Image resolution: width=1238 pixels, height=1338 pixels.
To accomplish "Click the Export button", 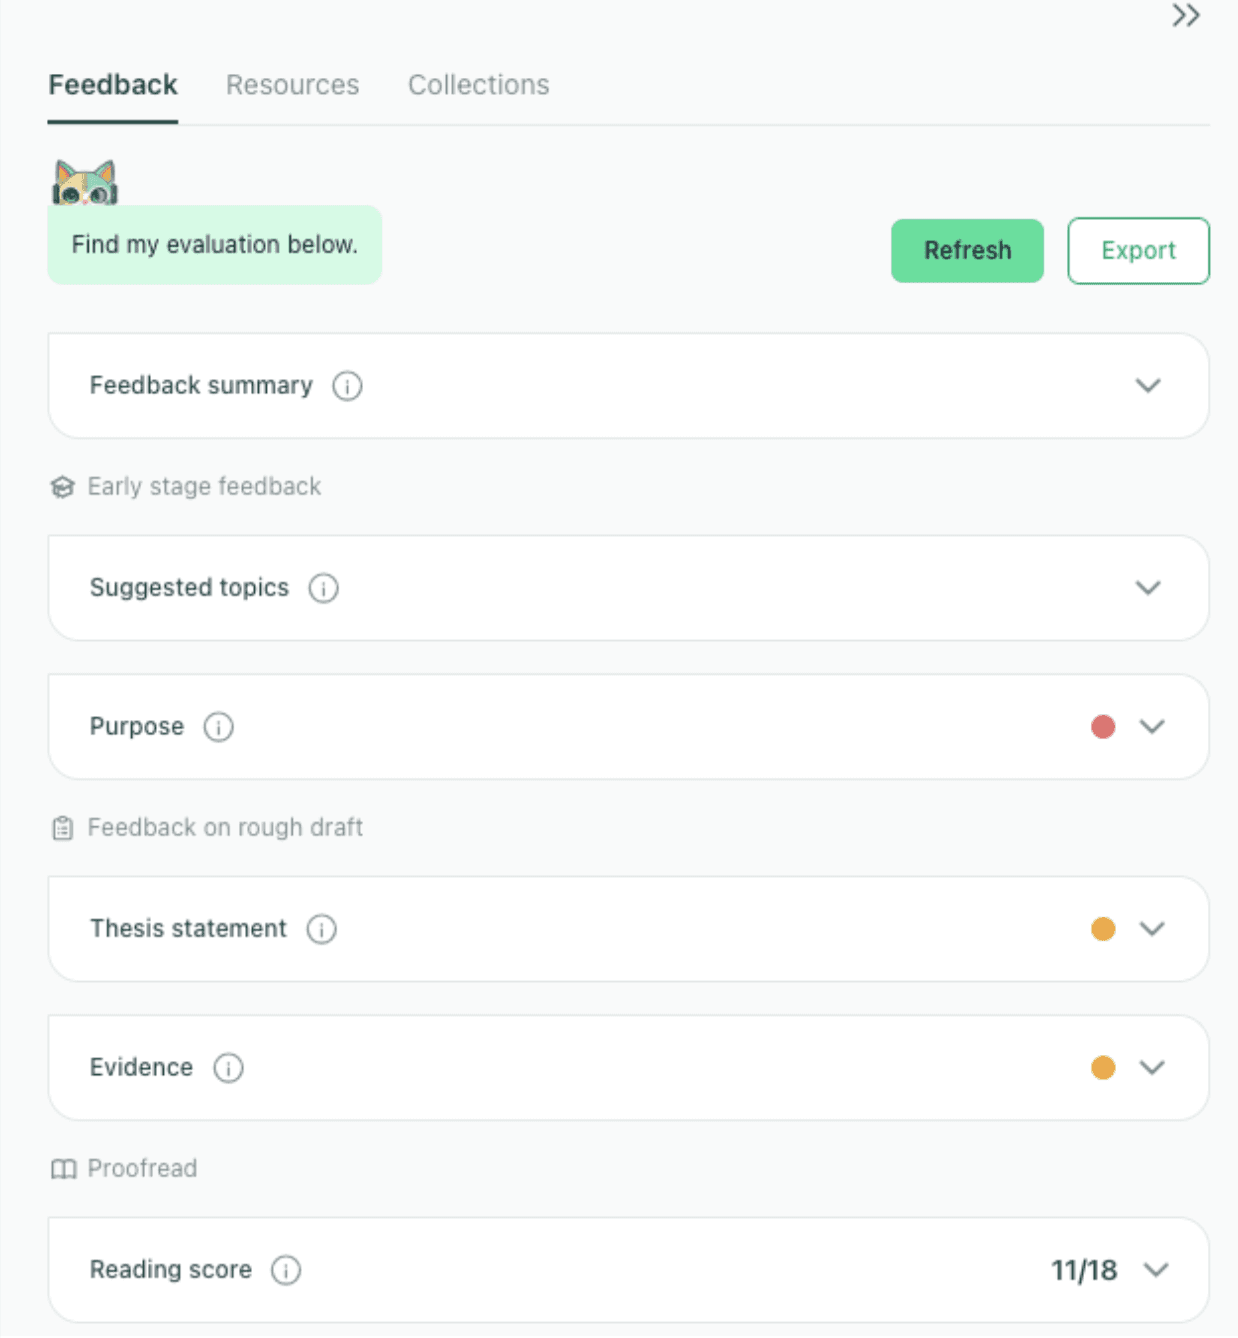I will pyautogui.click(x=1138, y=251).
